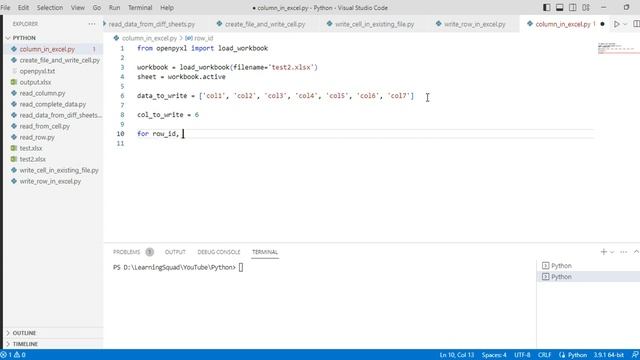Open the Run menu
This screenshot has width=640, height=360.
tap(114, 7)
